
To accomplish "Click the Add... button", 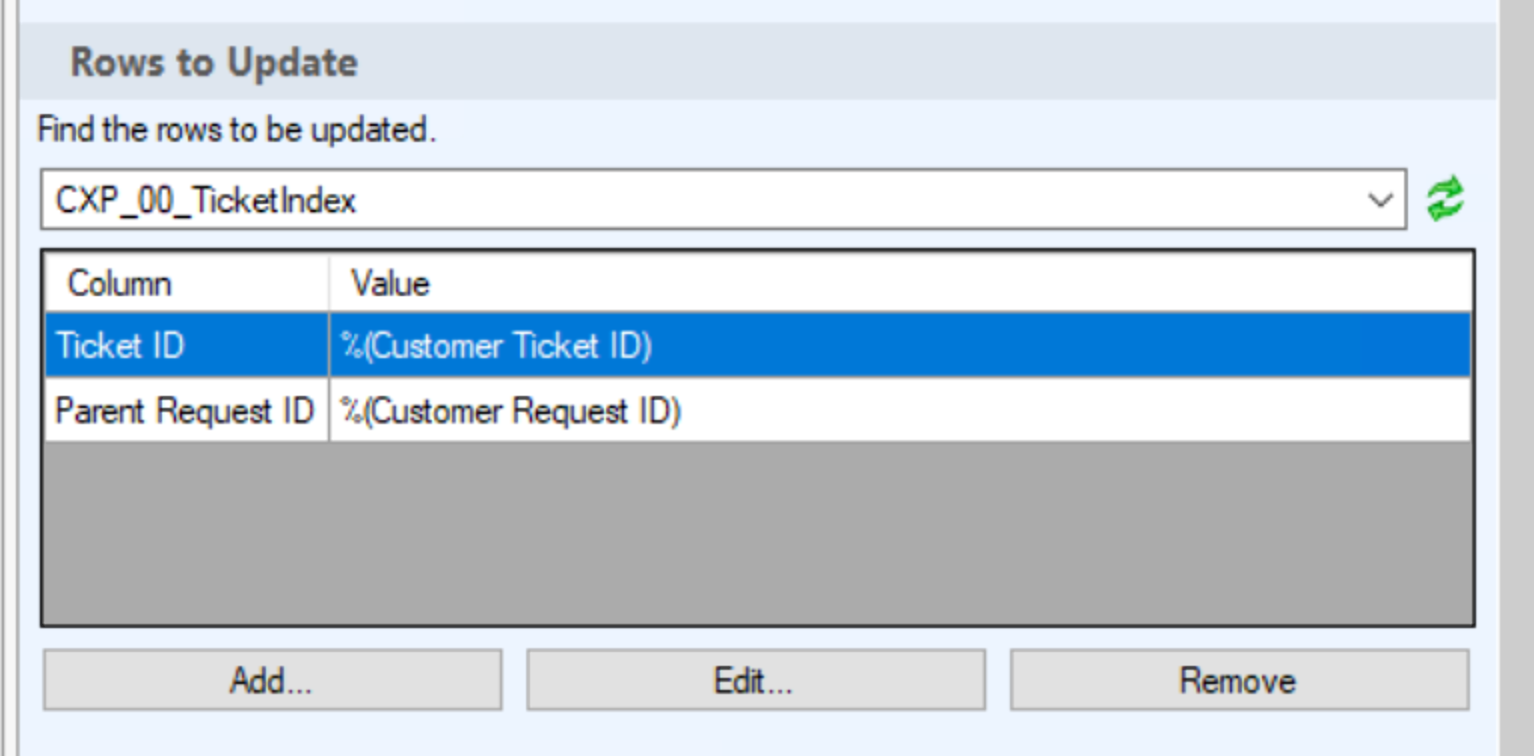I will tap(272, 680).
